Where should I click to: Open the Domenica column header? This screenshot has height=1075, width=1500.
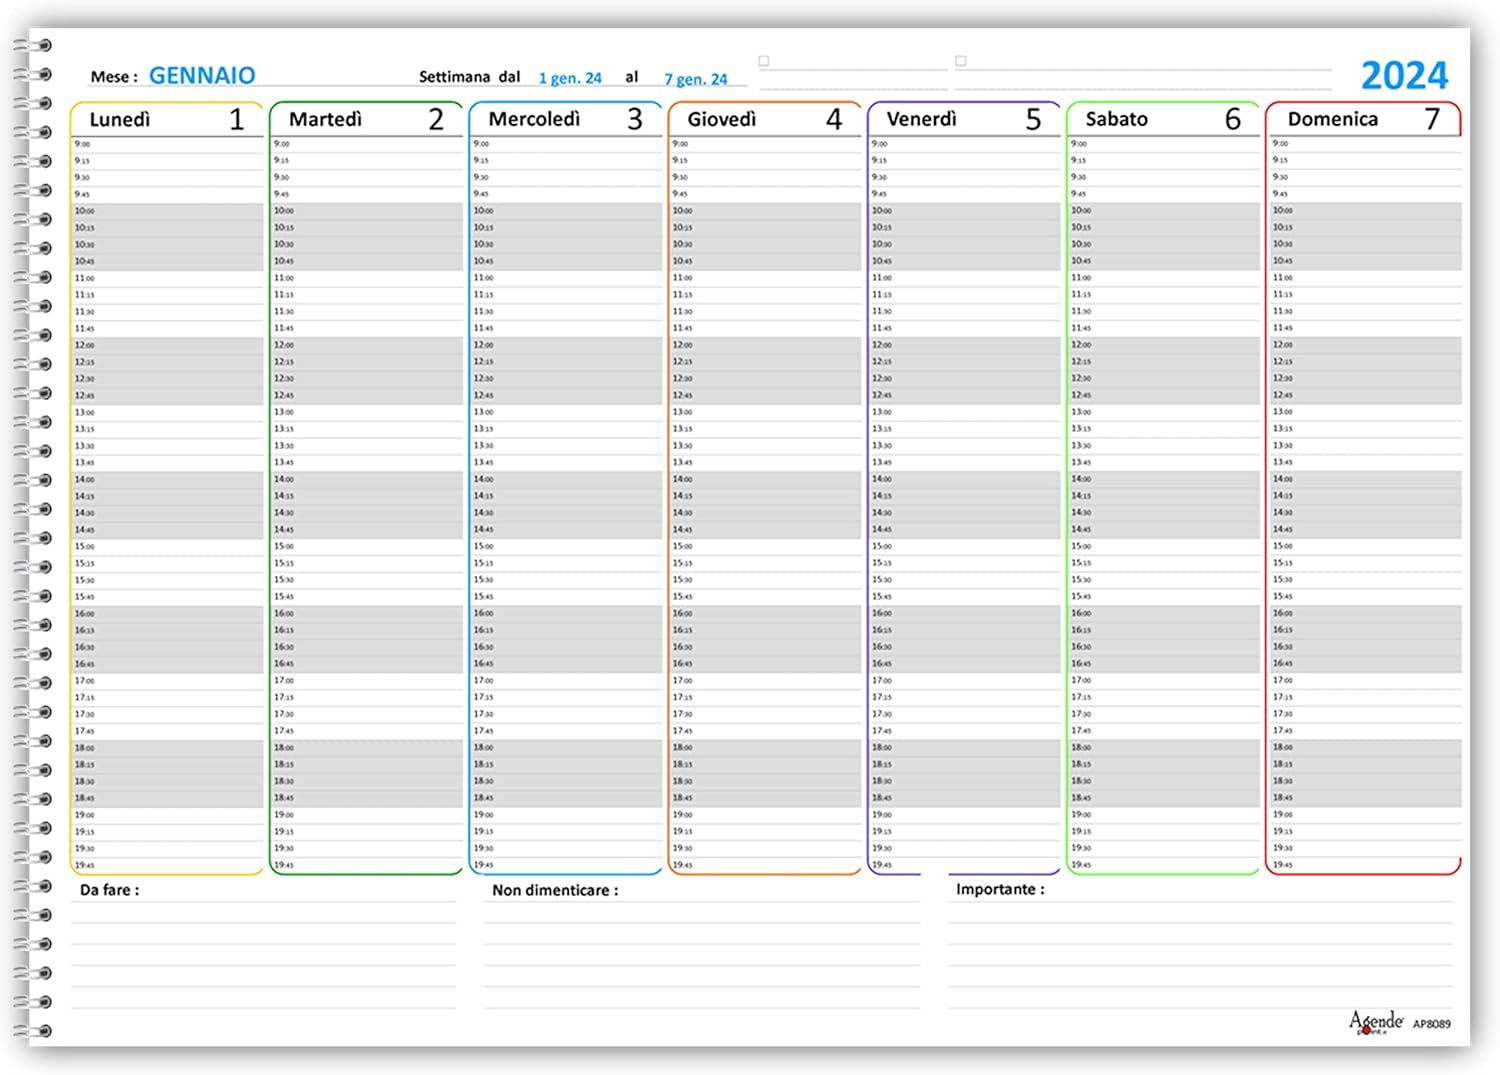pyautogui.click(x=1332, y=119)
